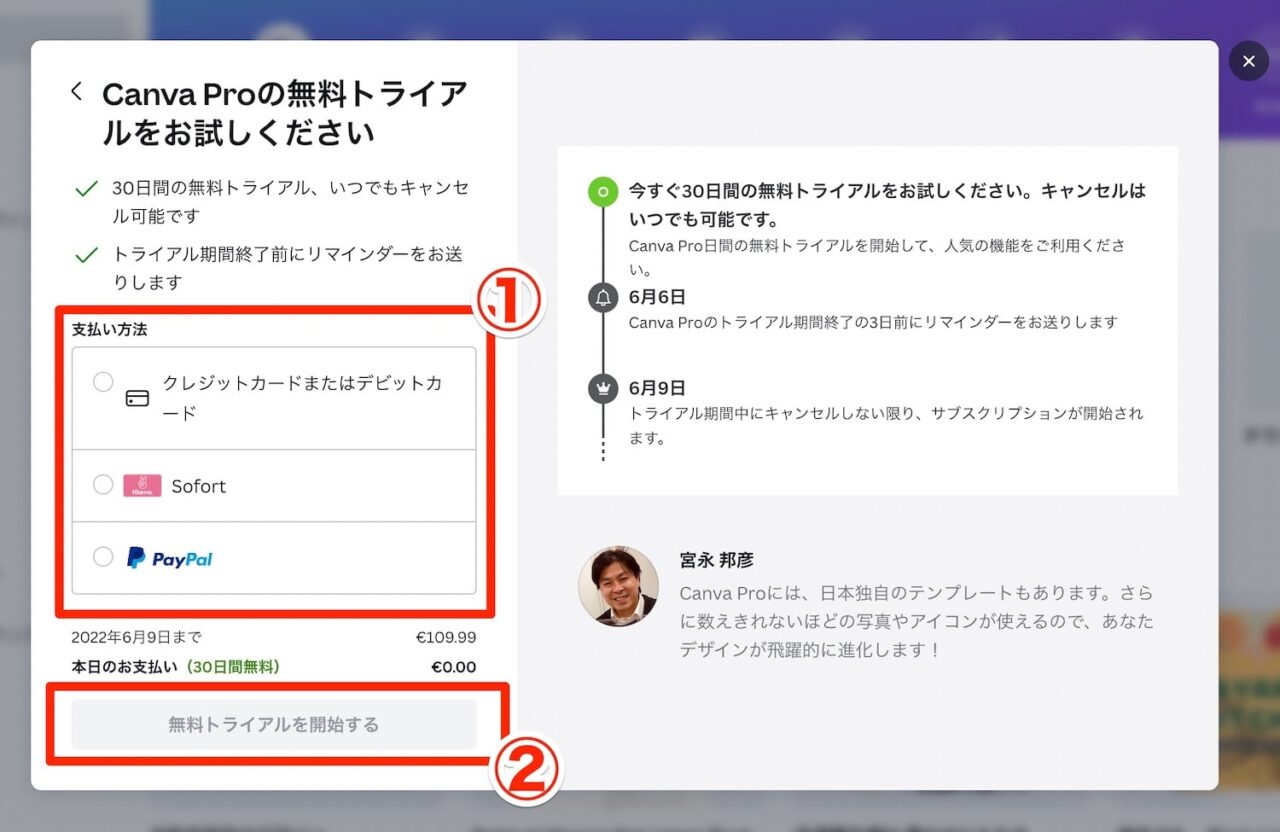Viewport: 1280px width, 832px height.
Task: Click the first green checkmark for 30日間の無料トライアル
Action: click(x=87, y=188)
